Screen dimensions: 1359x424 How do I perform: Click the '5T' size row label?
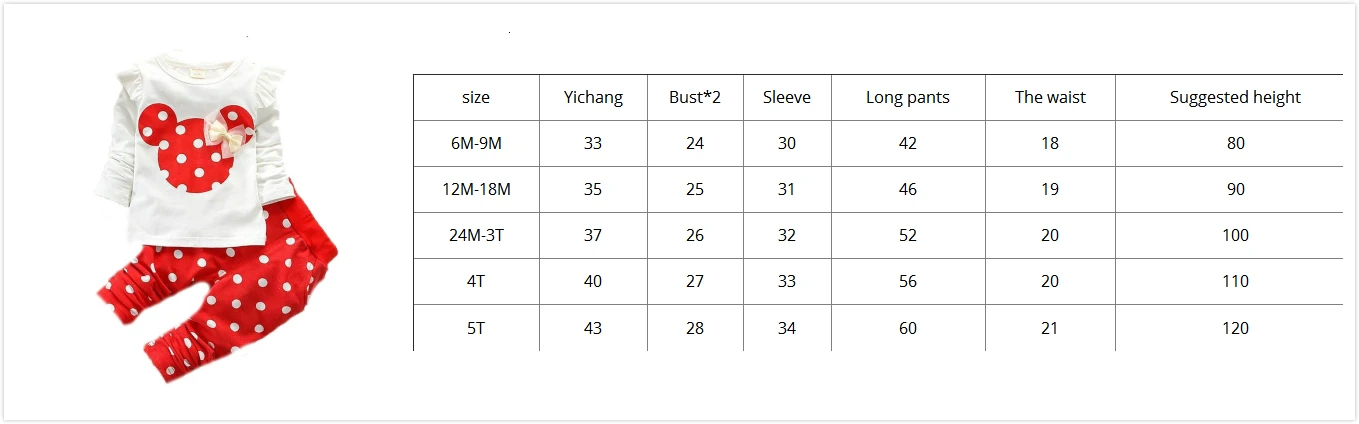tap(476, 328)
